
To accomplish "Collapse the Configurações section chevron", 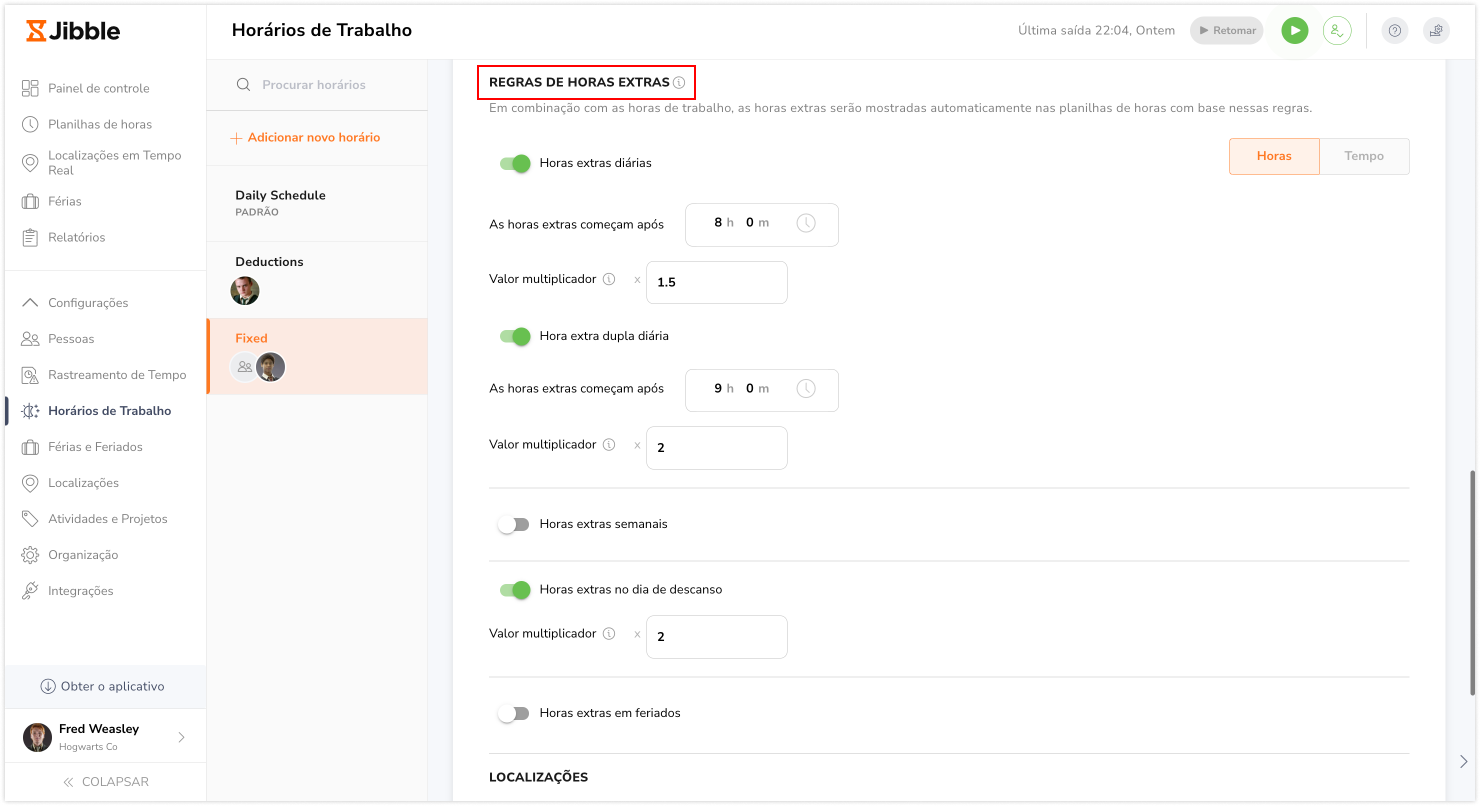I will point(30,303).
